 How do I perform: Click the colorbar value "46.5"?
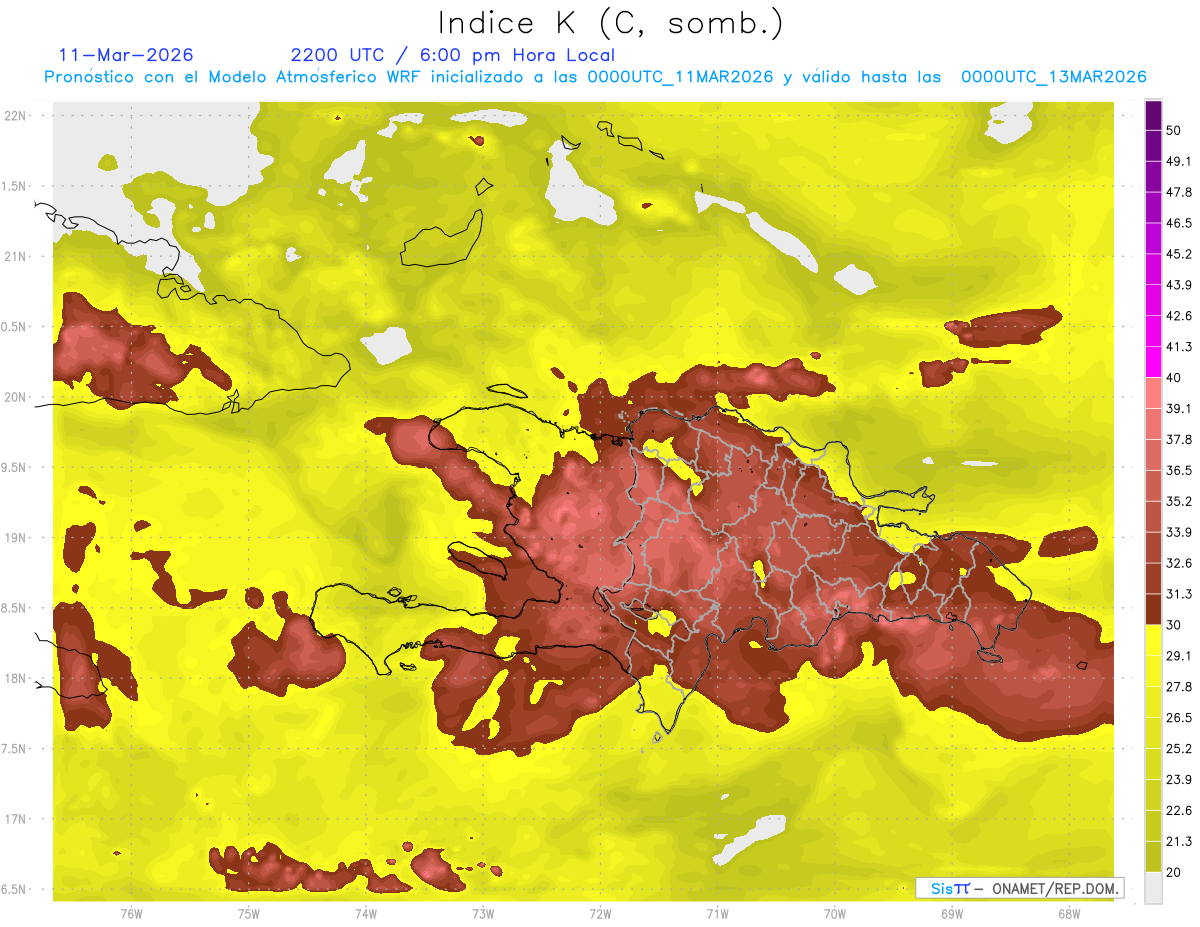tap(1178, 223)
